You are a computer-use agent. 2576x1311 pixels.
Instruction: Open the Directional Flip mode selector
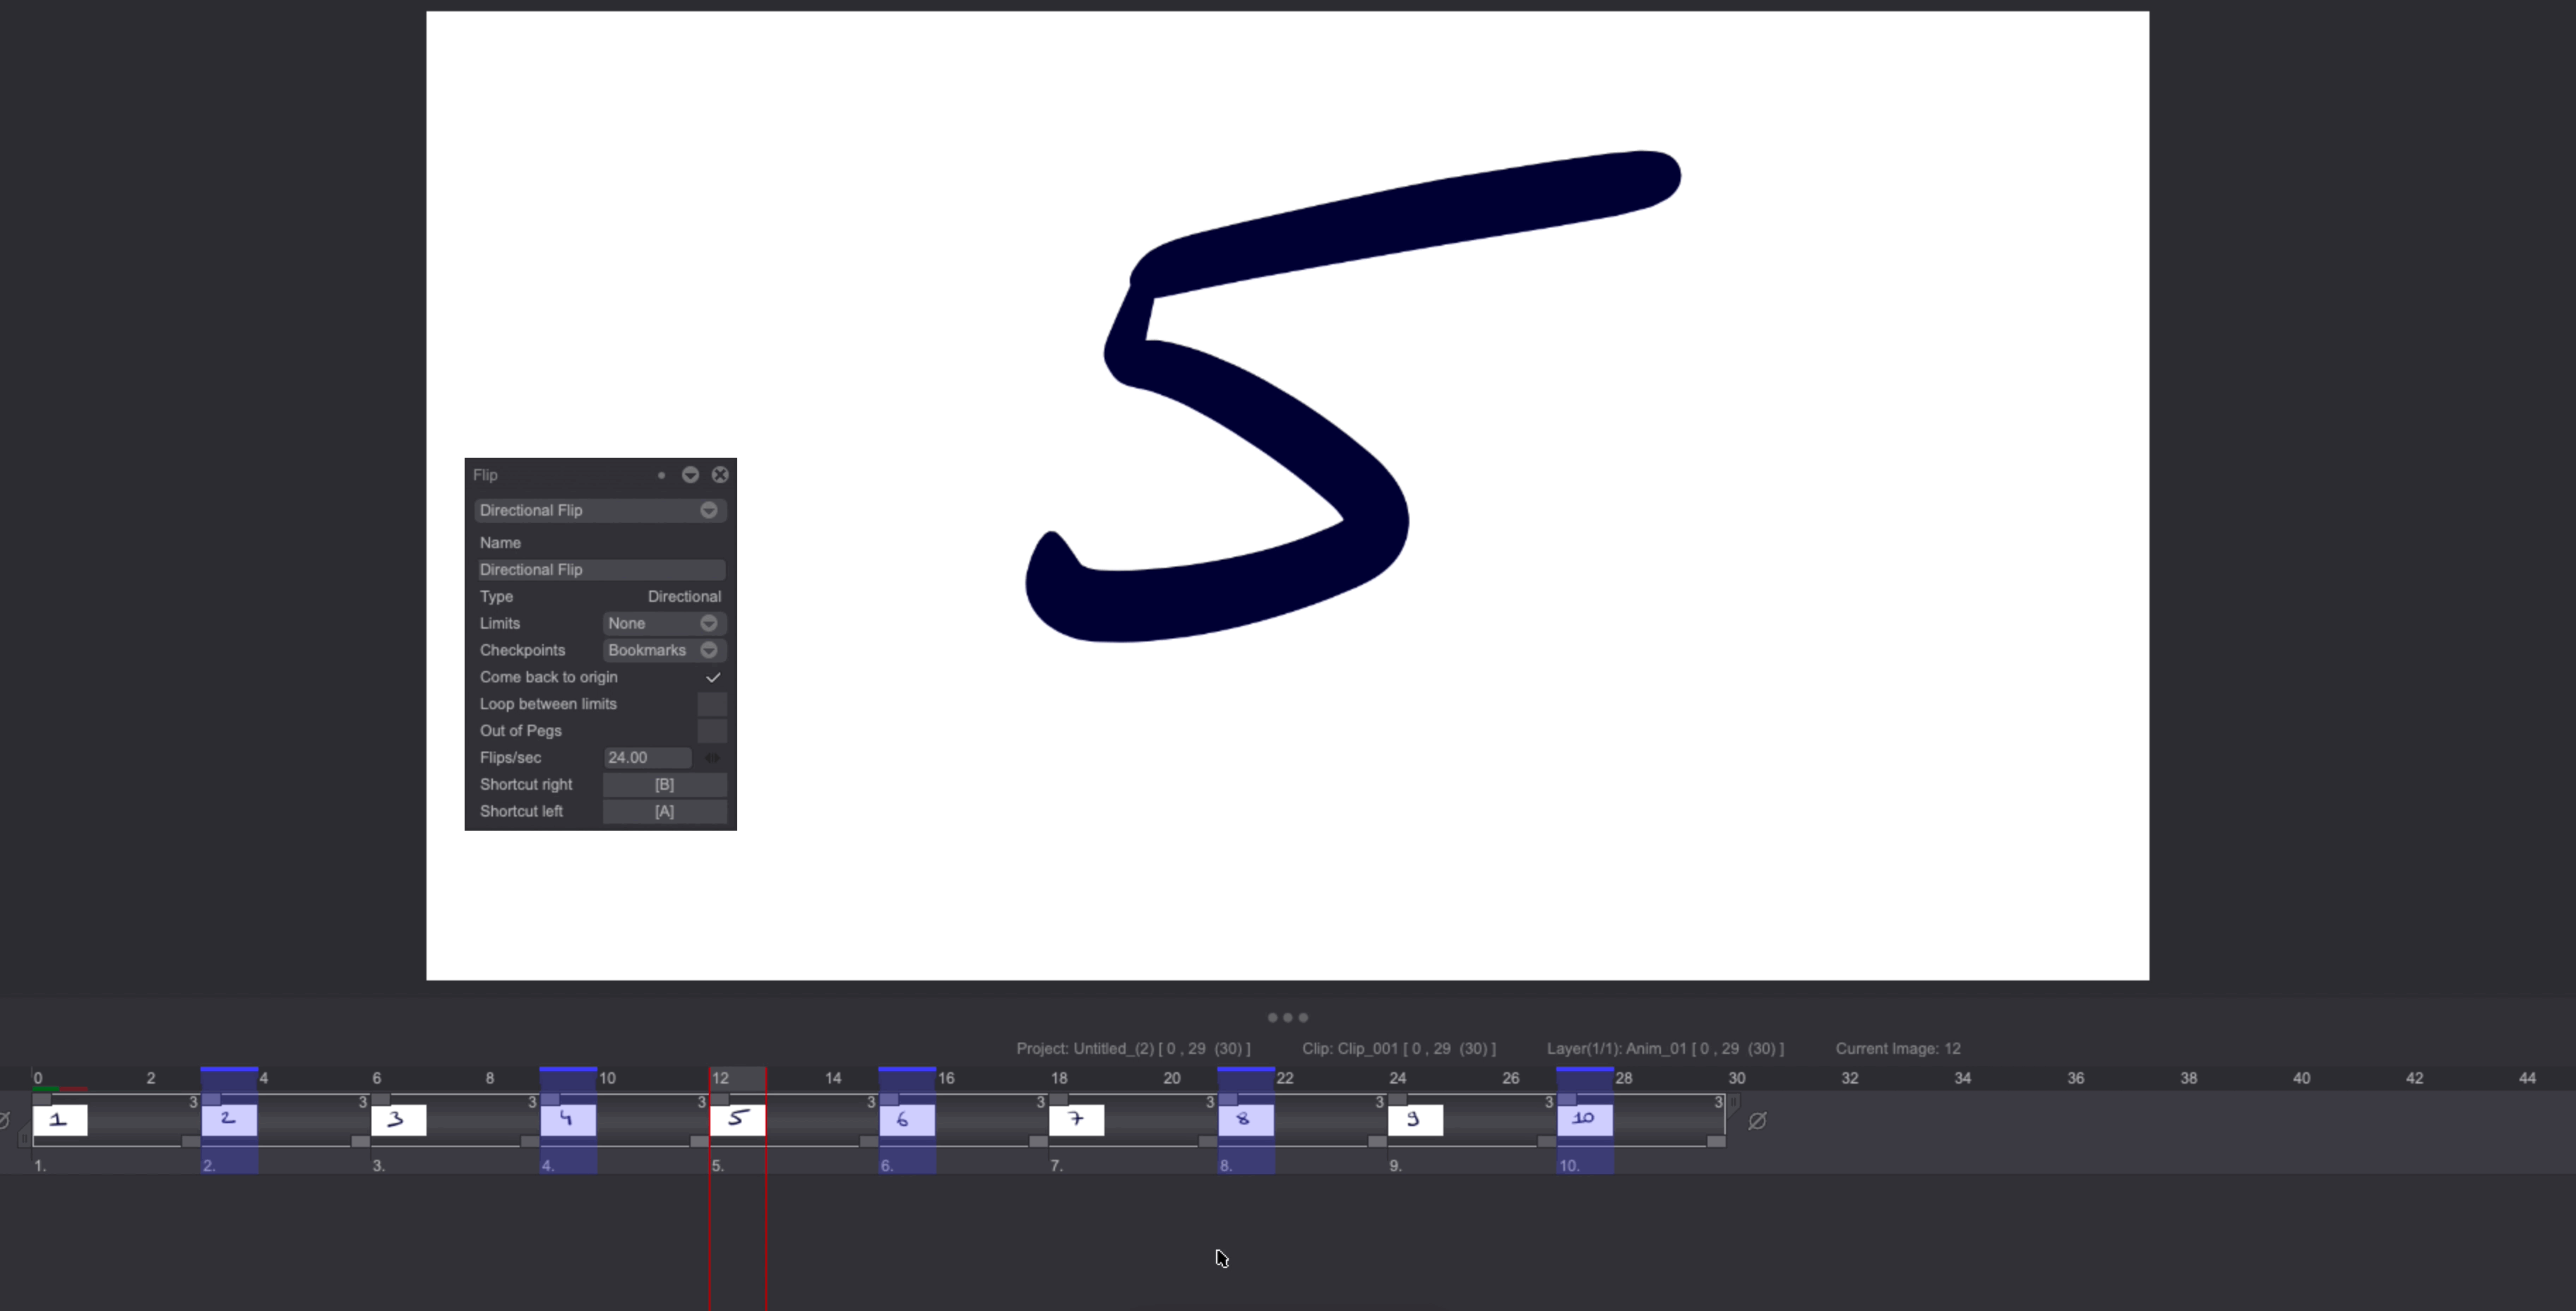point(599,510)
